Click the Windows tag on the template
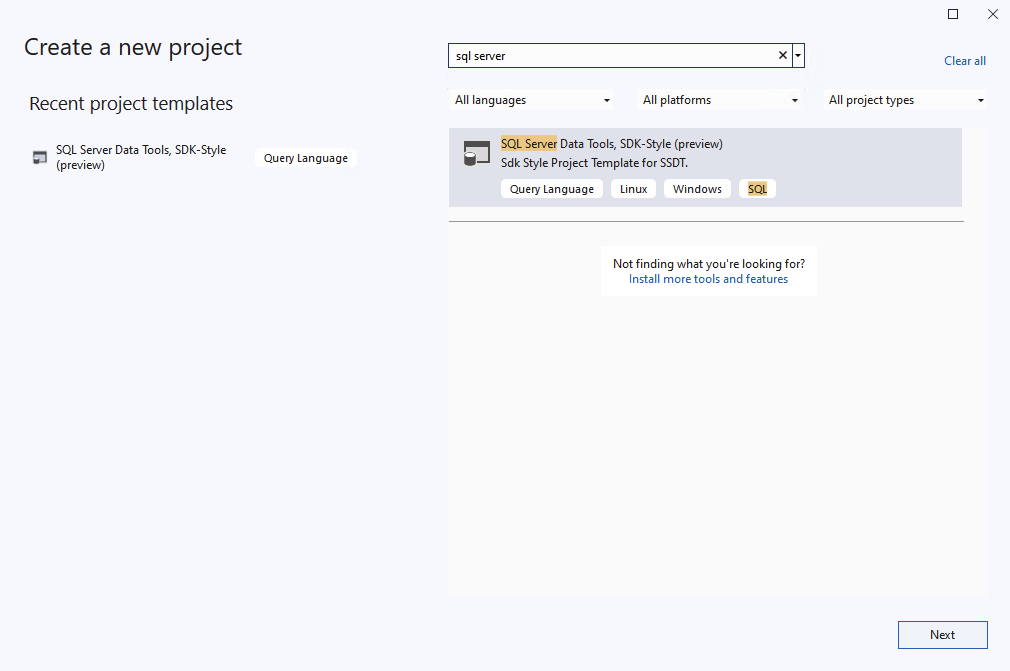 coord(697,188)
